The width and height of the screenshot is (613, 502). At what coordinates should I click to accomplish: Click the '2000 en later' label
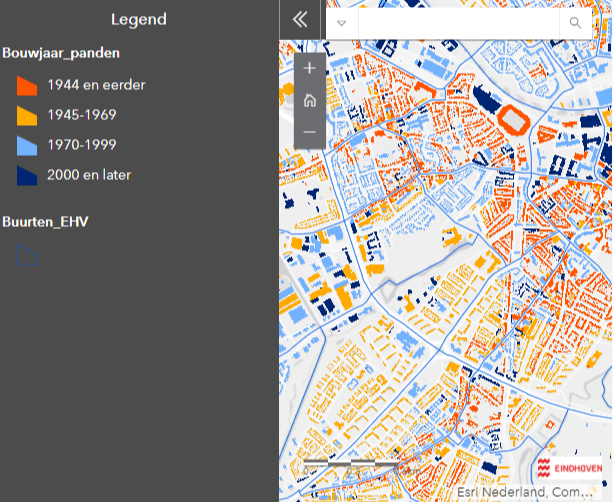tap(89, 175)
